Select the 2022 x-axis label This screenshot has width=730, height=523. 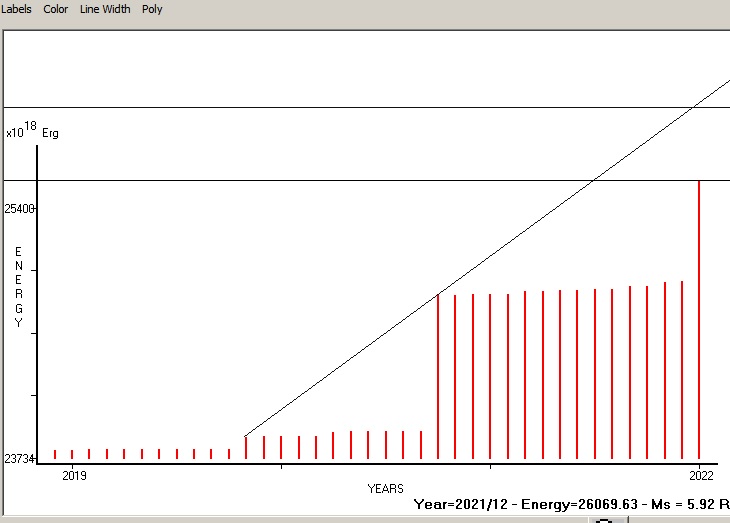[x=702, y=474]
